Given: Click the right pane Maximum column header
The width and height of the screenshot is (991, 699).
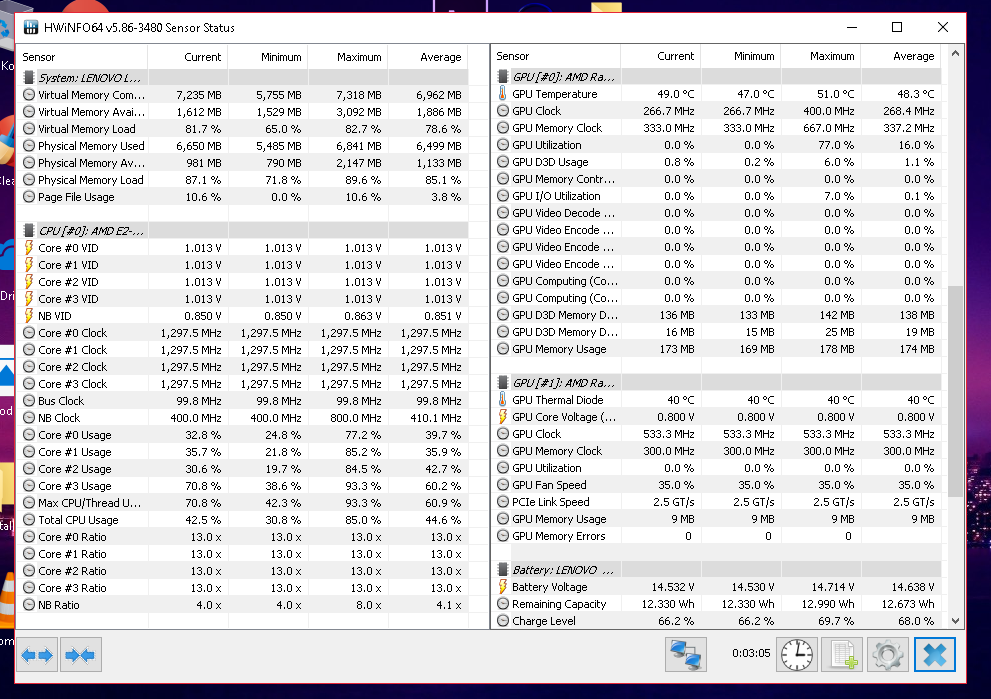Looking at the screenshot, I should [x=821, y=56].
